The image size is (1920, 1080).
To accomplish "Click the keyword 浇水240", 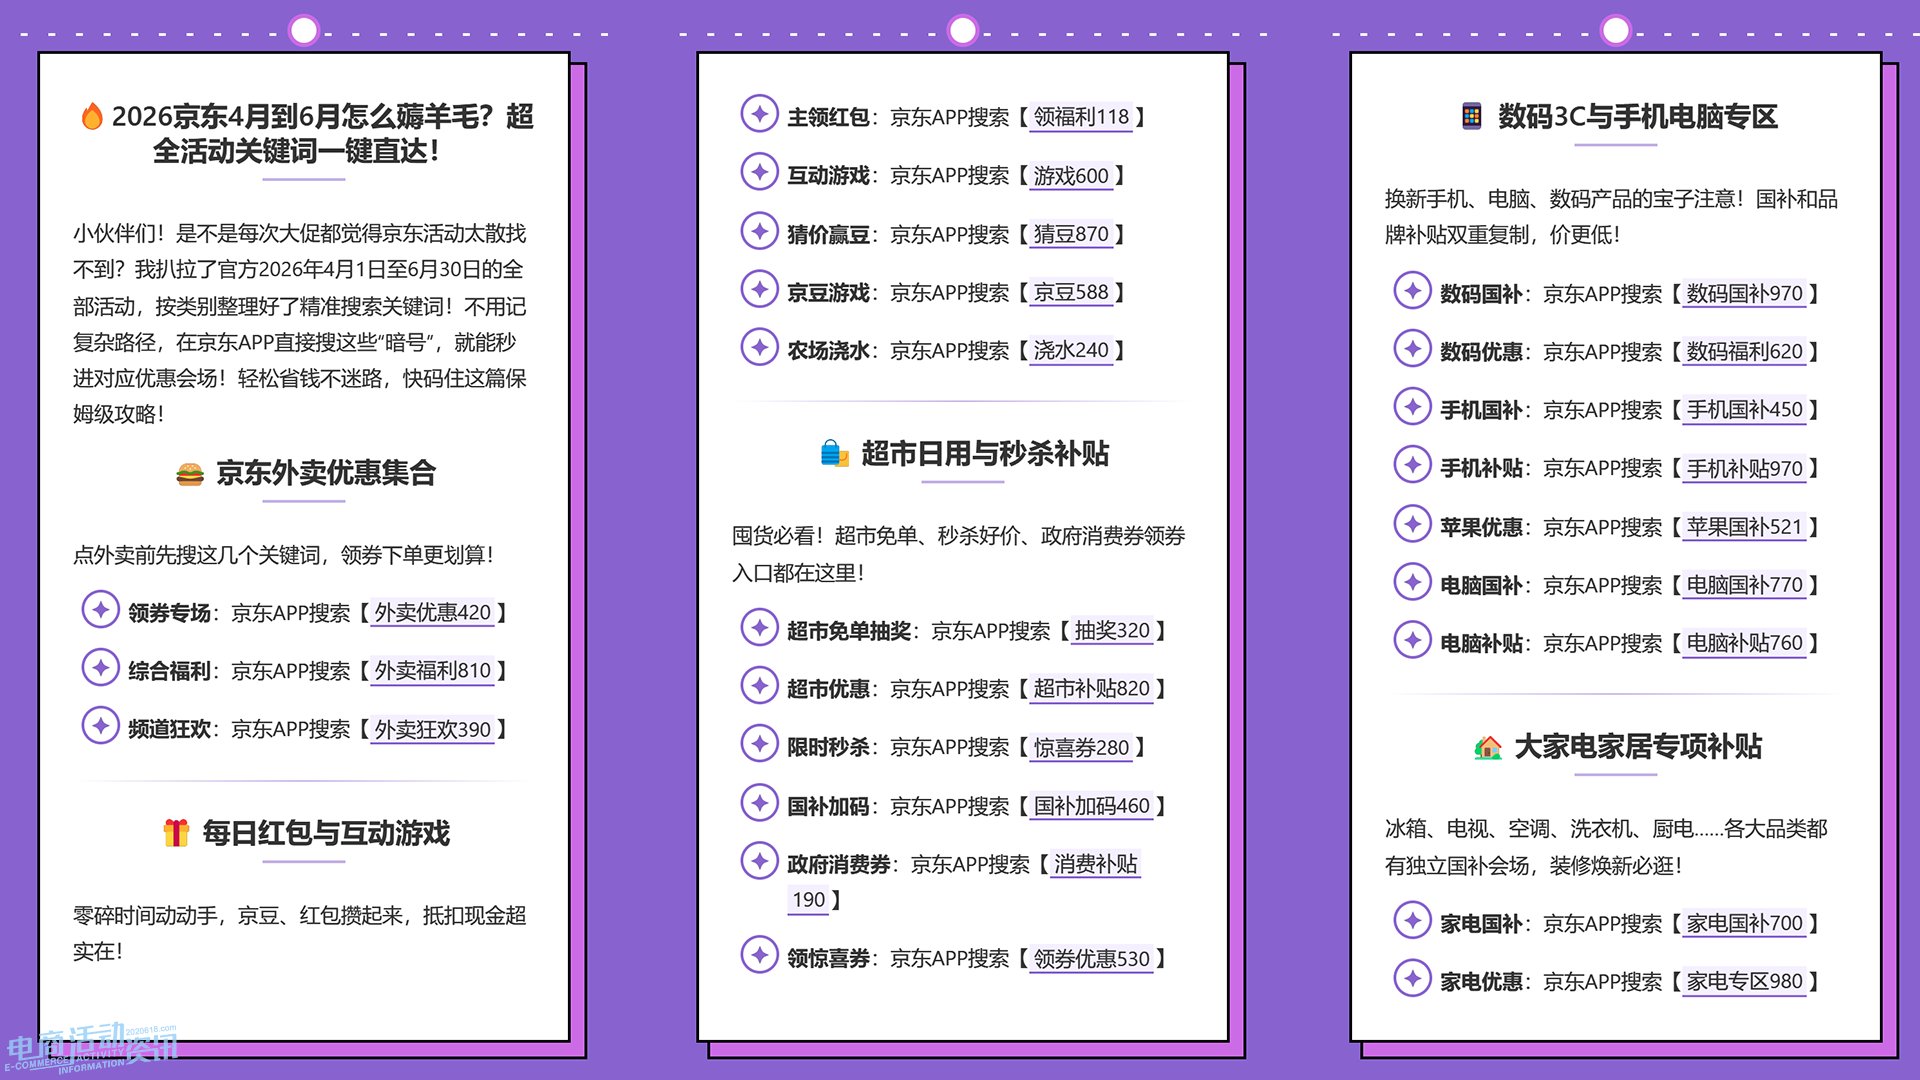I will pyautogui.click(x=1071, y=350).
